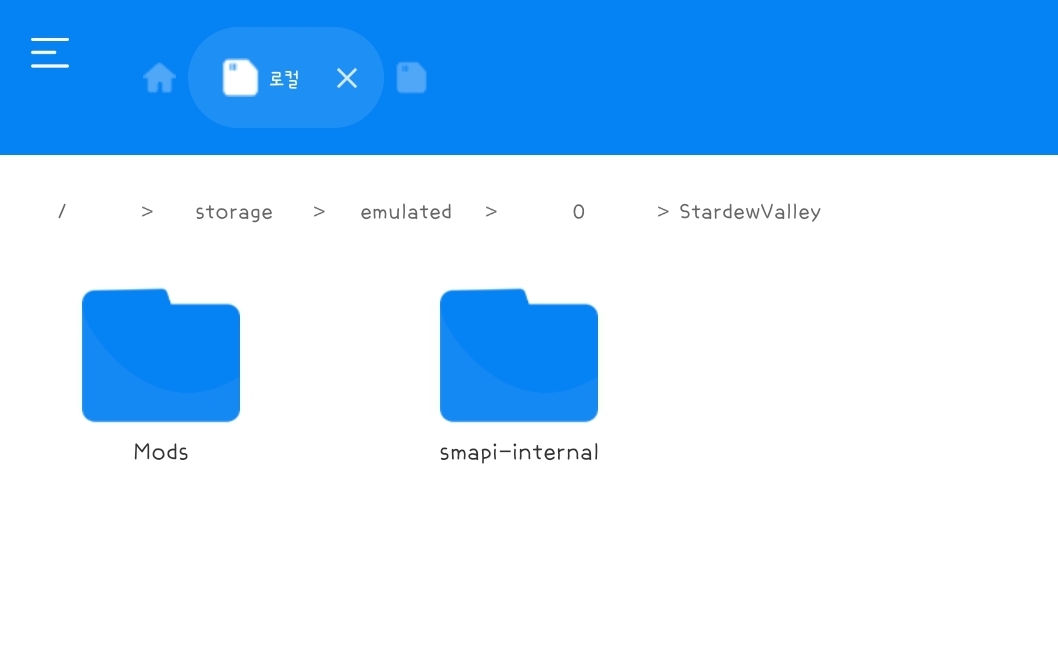1058x653 pixels.
Task: Go to the home icon
Action: tap(160, 78)
